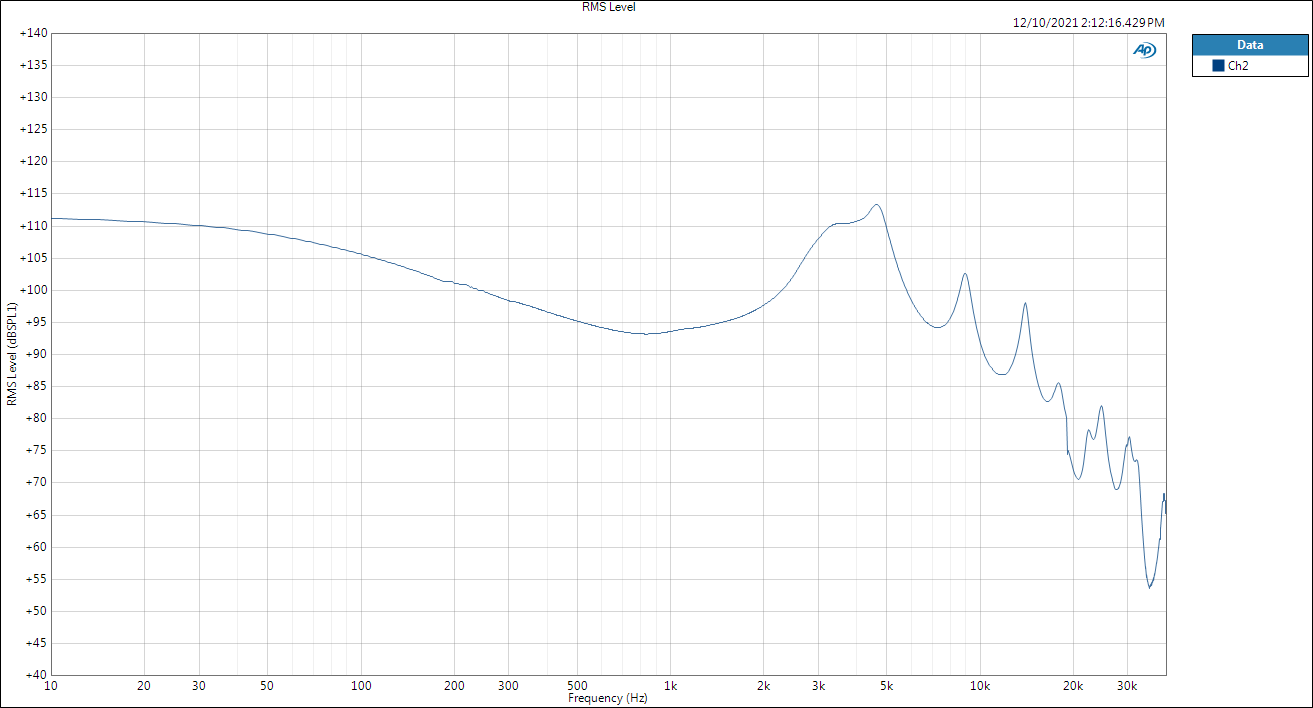
Task: Click the 20k x-axis label
Action: pyautogui.click(x=1073, y=686)
